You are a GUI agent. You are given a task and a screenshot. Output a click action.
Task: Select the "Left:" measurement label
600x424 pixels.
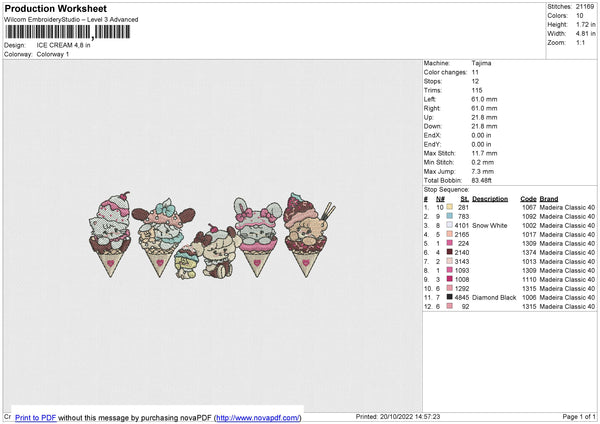[430, 99]
